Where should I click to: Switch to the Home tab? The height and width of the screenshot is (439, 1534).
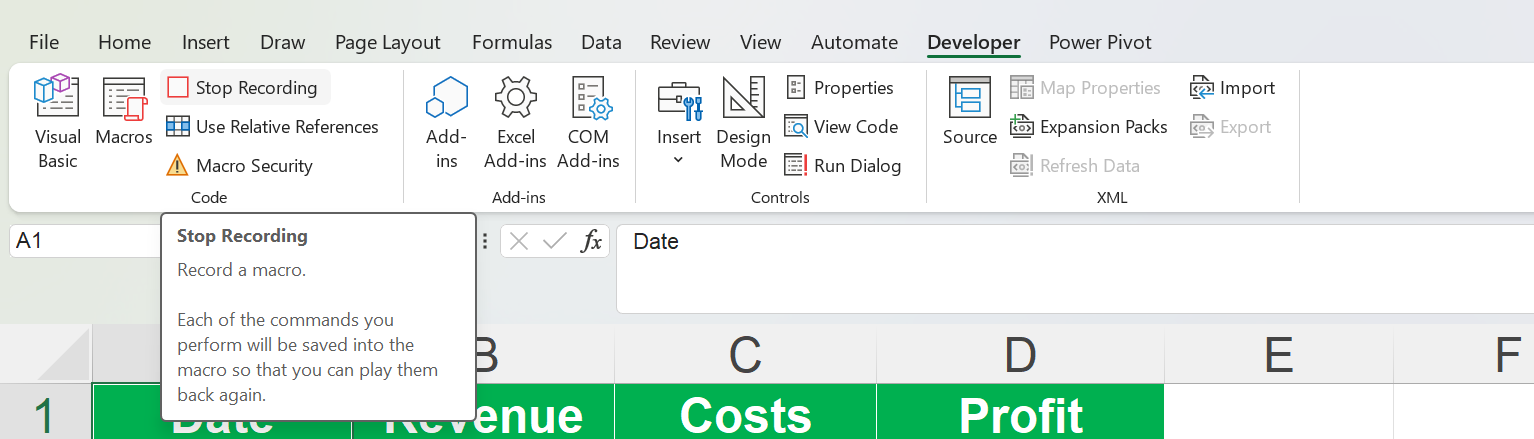(125, 42)
